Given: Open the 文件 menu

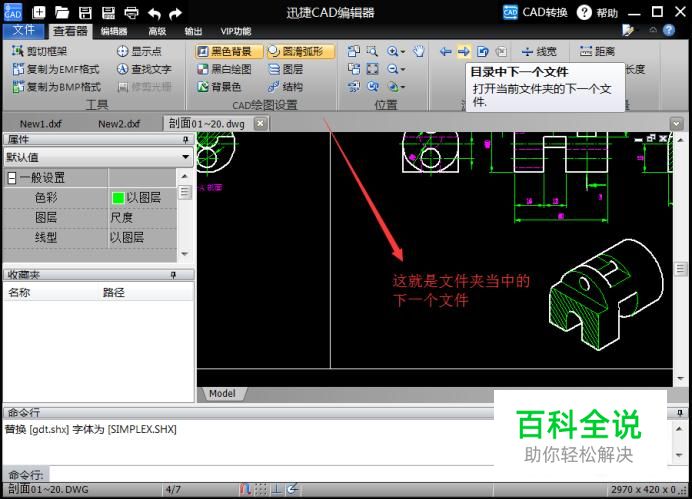Looking at the screenshot, I should (23, 30).
